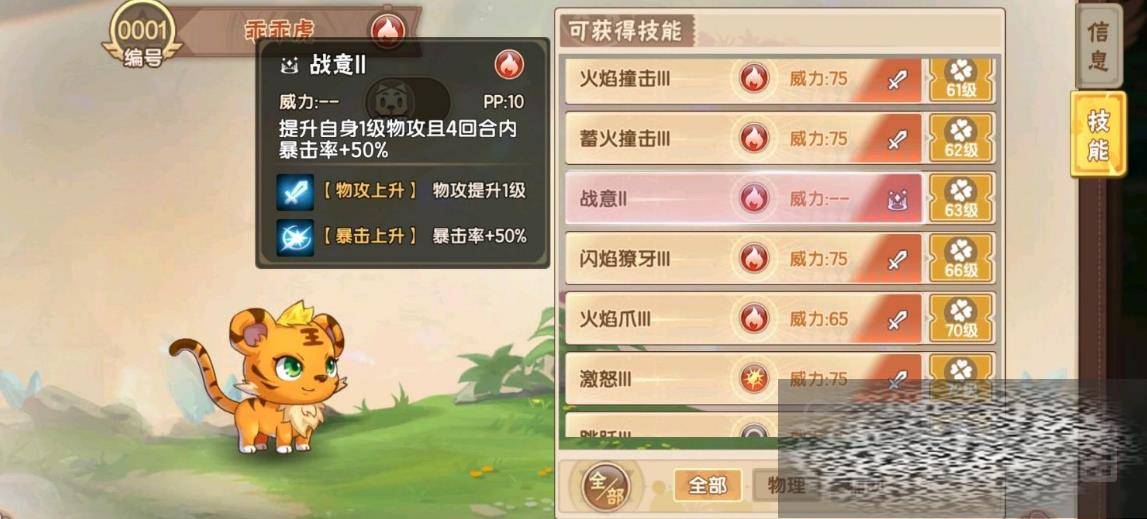Click the 0001 编号 number medal
The image size is (1147, 519).
pyautogui.click(x=143, y=34)
